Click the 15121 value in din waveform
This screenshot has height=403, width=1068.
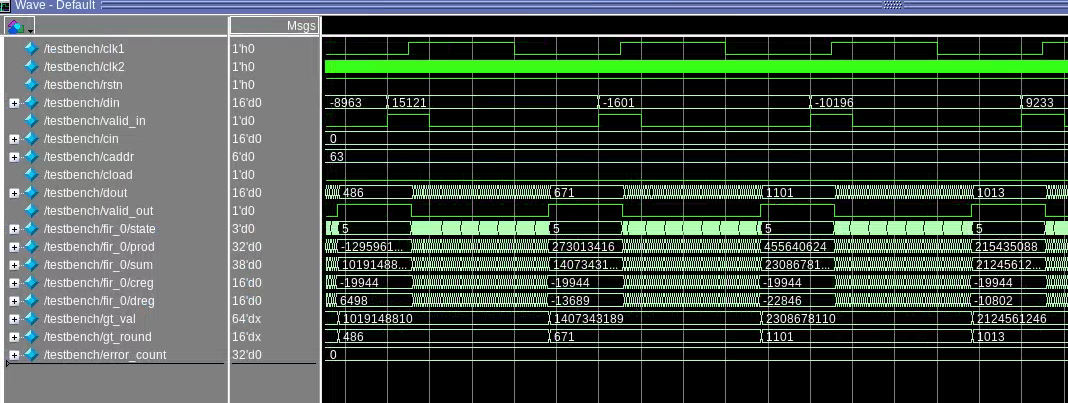coord(410,103)
